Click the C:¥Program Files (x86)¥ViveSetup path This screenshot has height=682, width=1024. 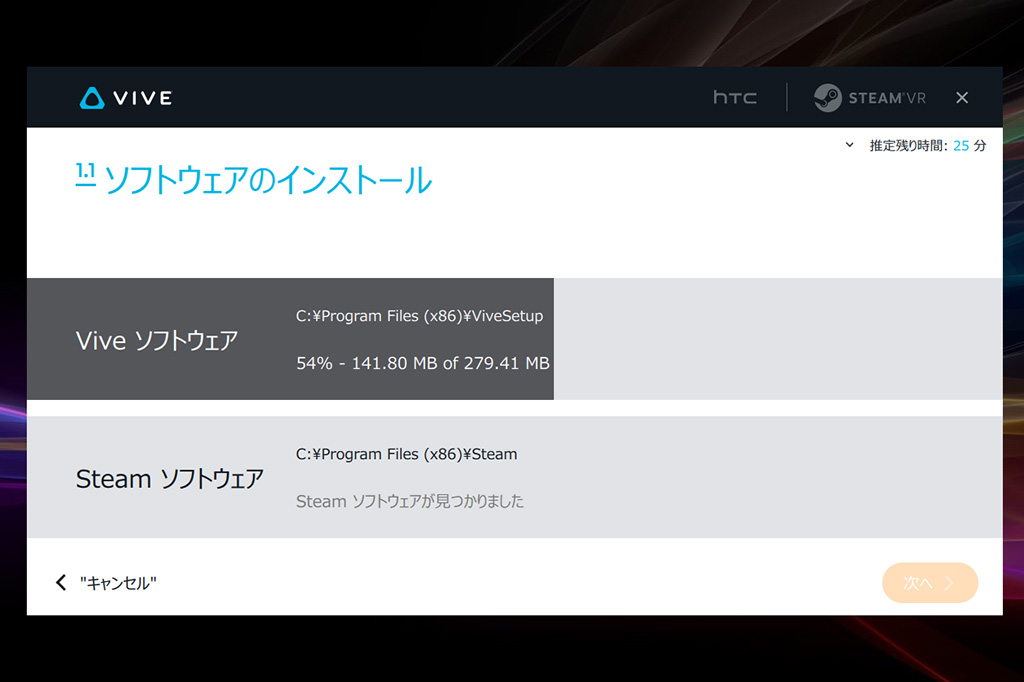(419, 316)
